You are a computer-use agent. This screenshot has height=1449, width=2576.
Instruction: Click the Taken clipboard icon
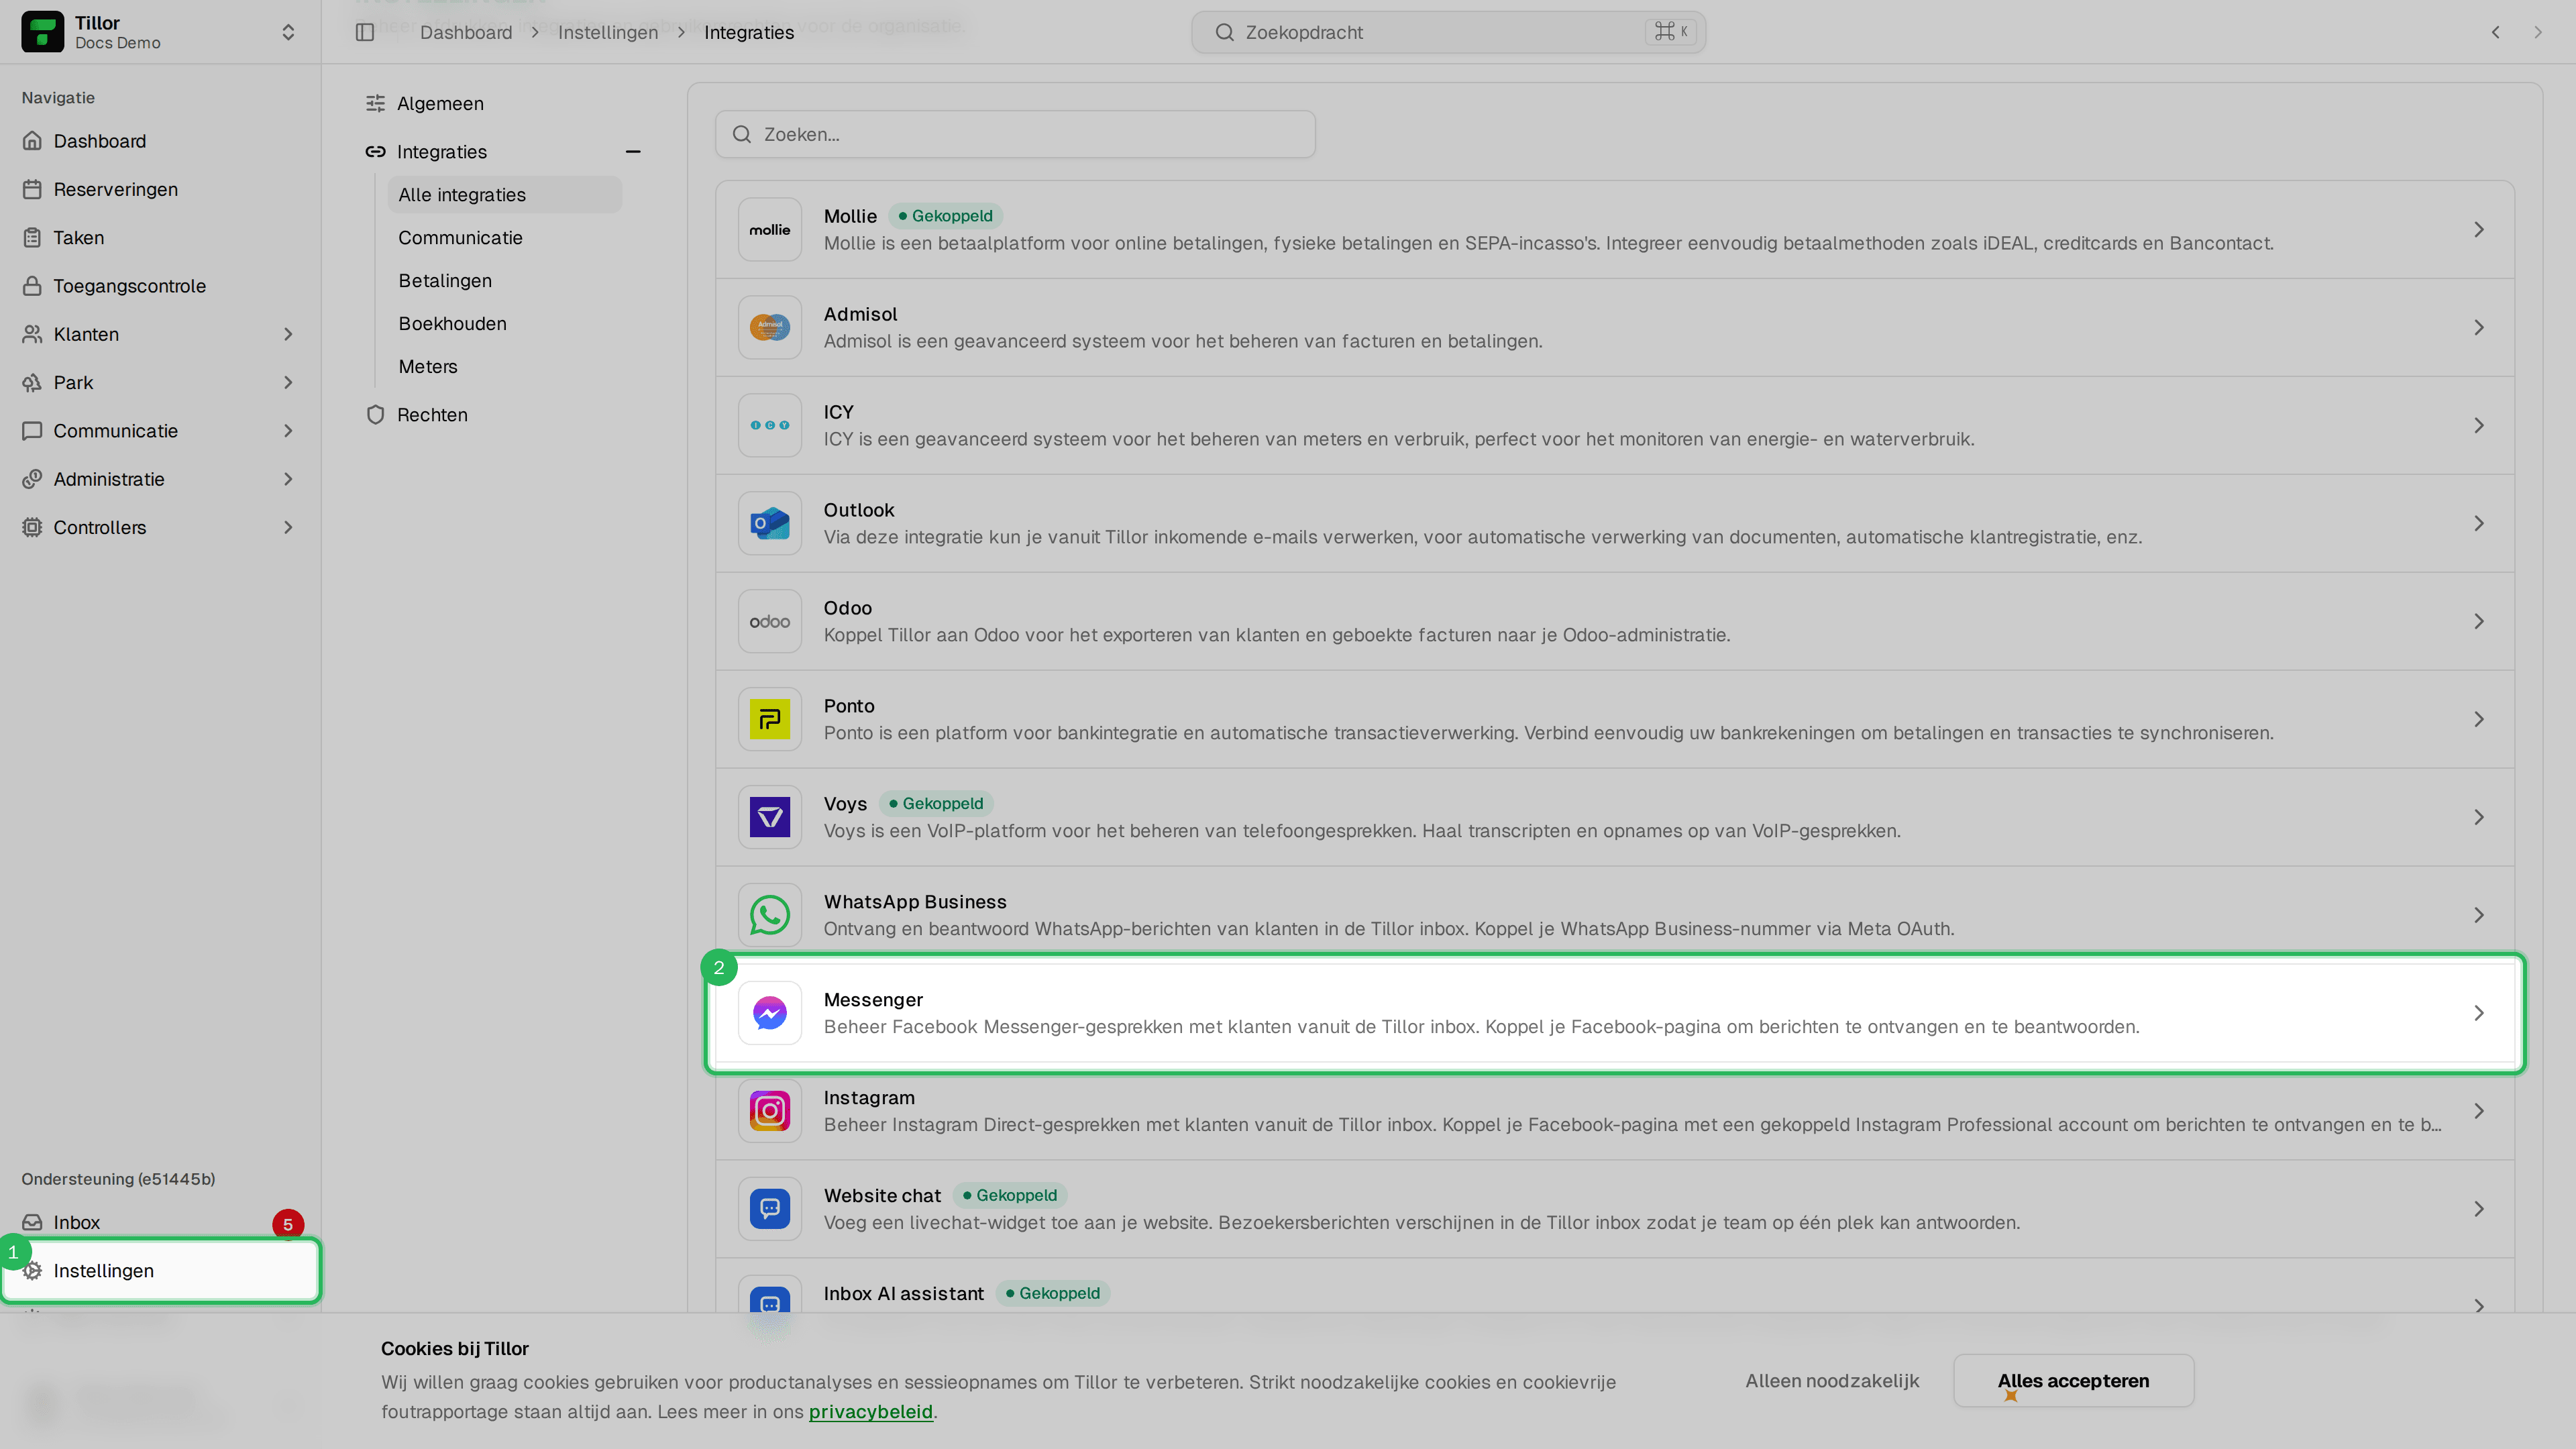click(x=32, y=237)
